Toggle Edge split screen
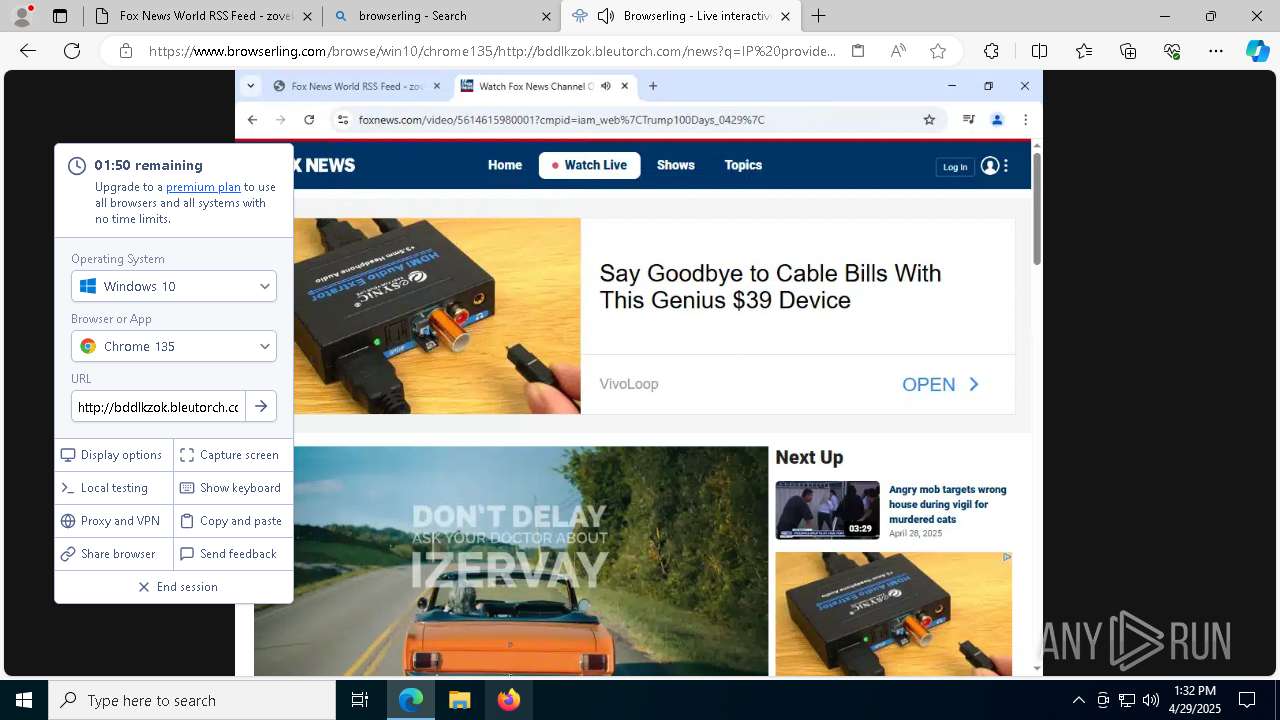This screenshot has width=1280, height=720. (1039, 51)
